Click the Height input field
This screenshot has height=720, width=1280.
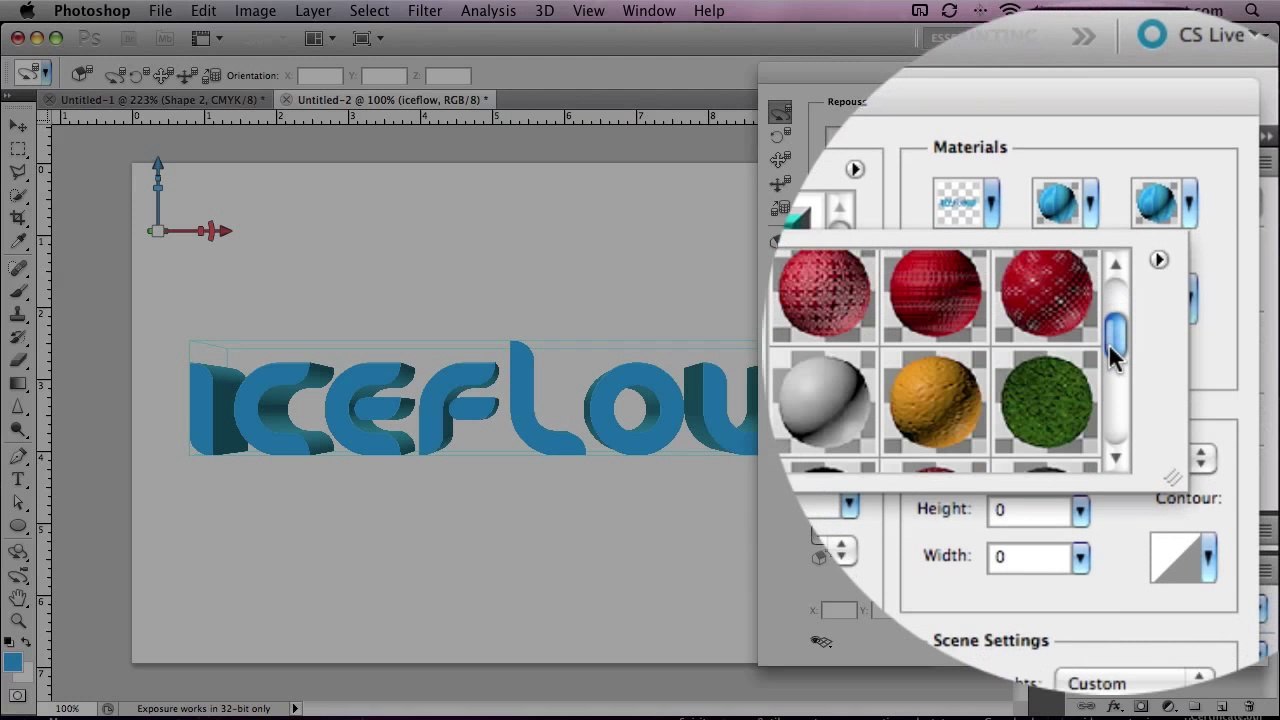click(1030, 510)
